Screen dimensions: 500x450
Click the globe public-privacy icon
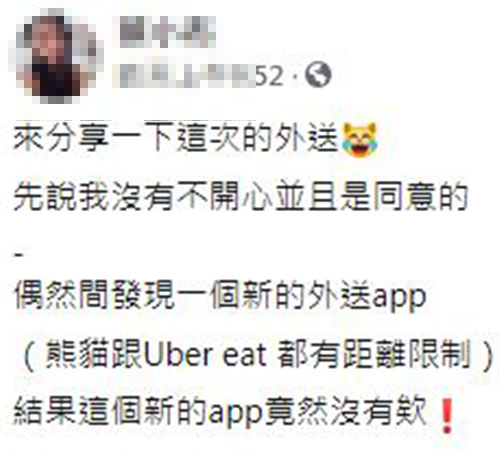[318, 75]
